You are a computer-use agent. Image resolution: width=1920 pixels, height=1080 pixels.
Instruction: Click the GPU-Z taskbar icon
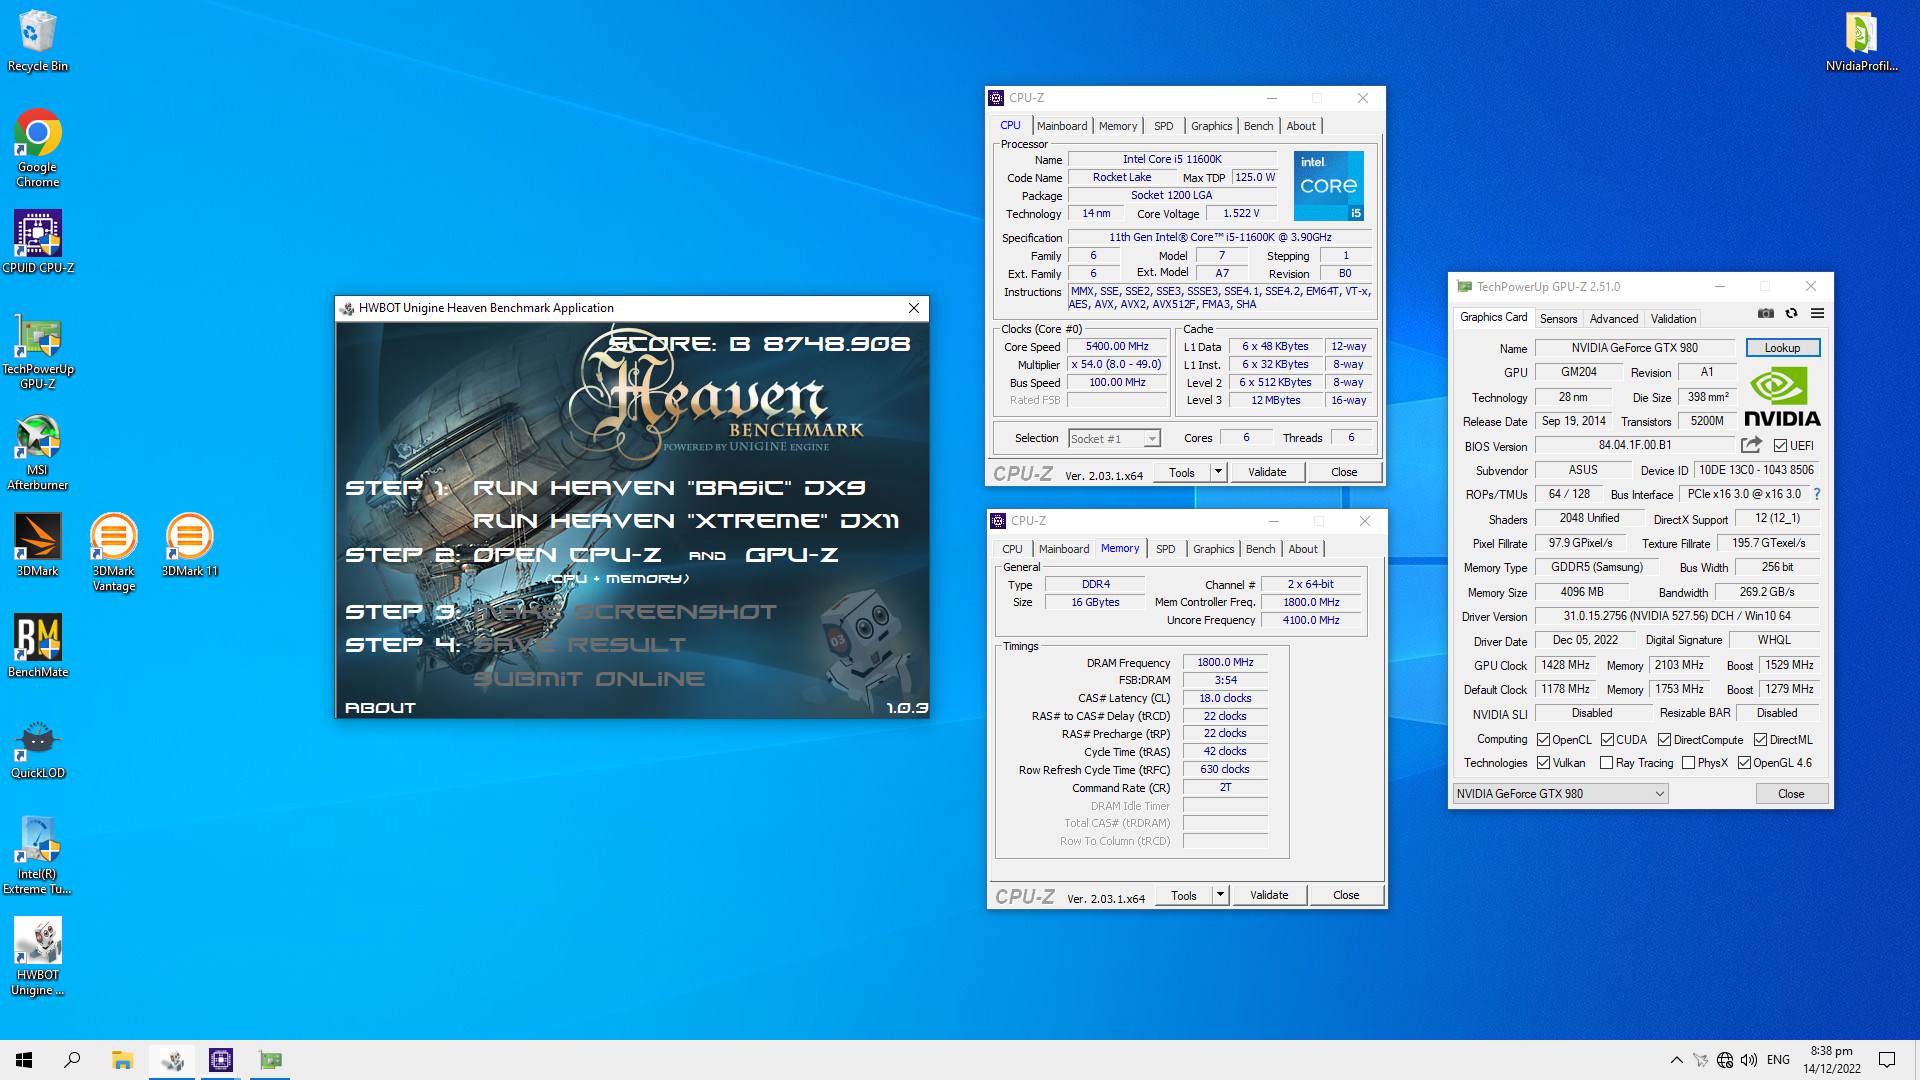point(270,1060)
